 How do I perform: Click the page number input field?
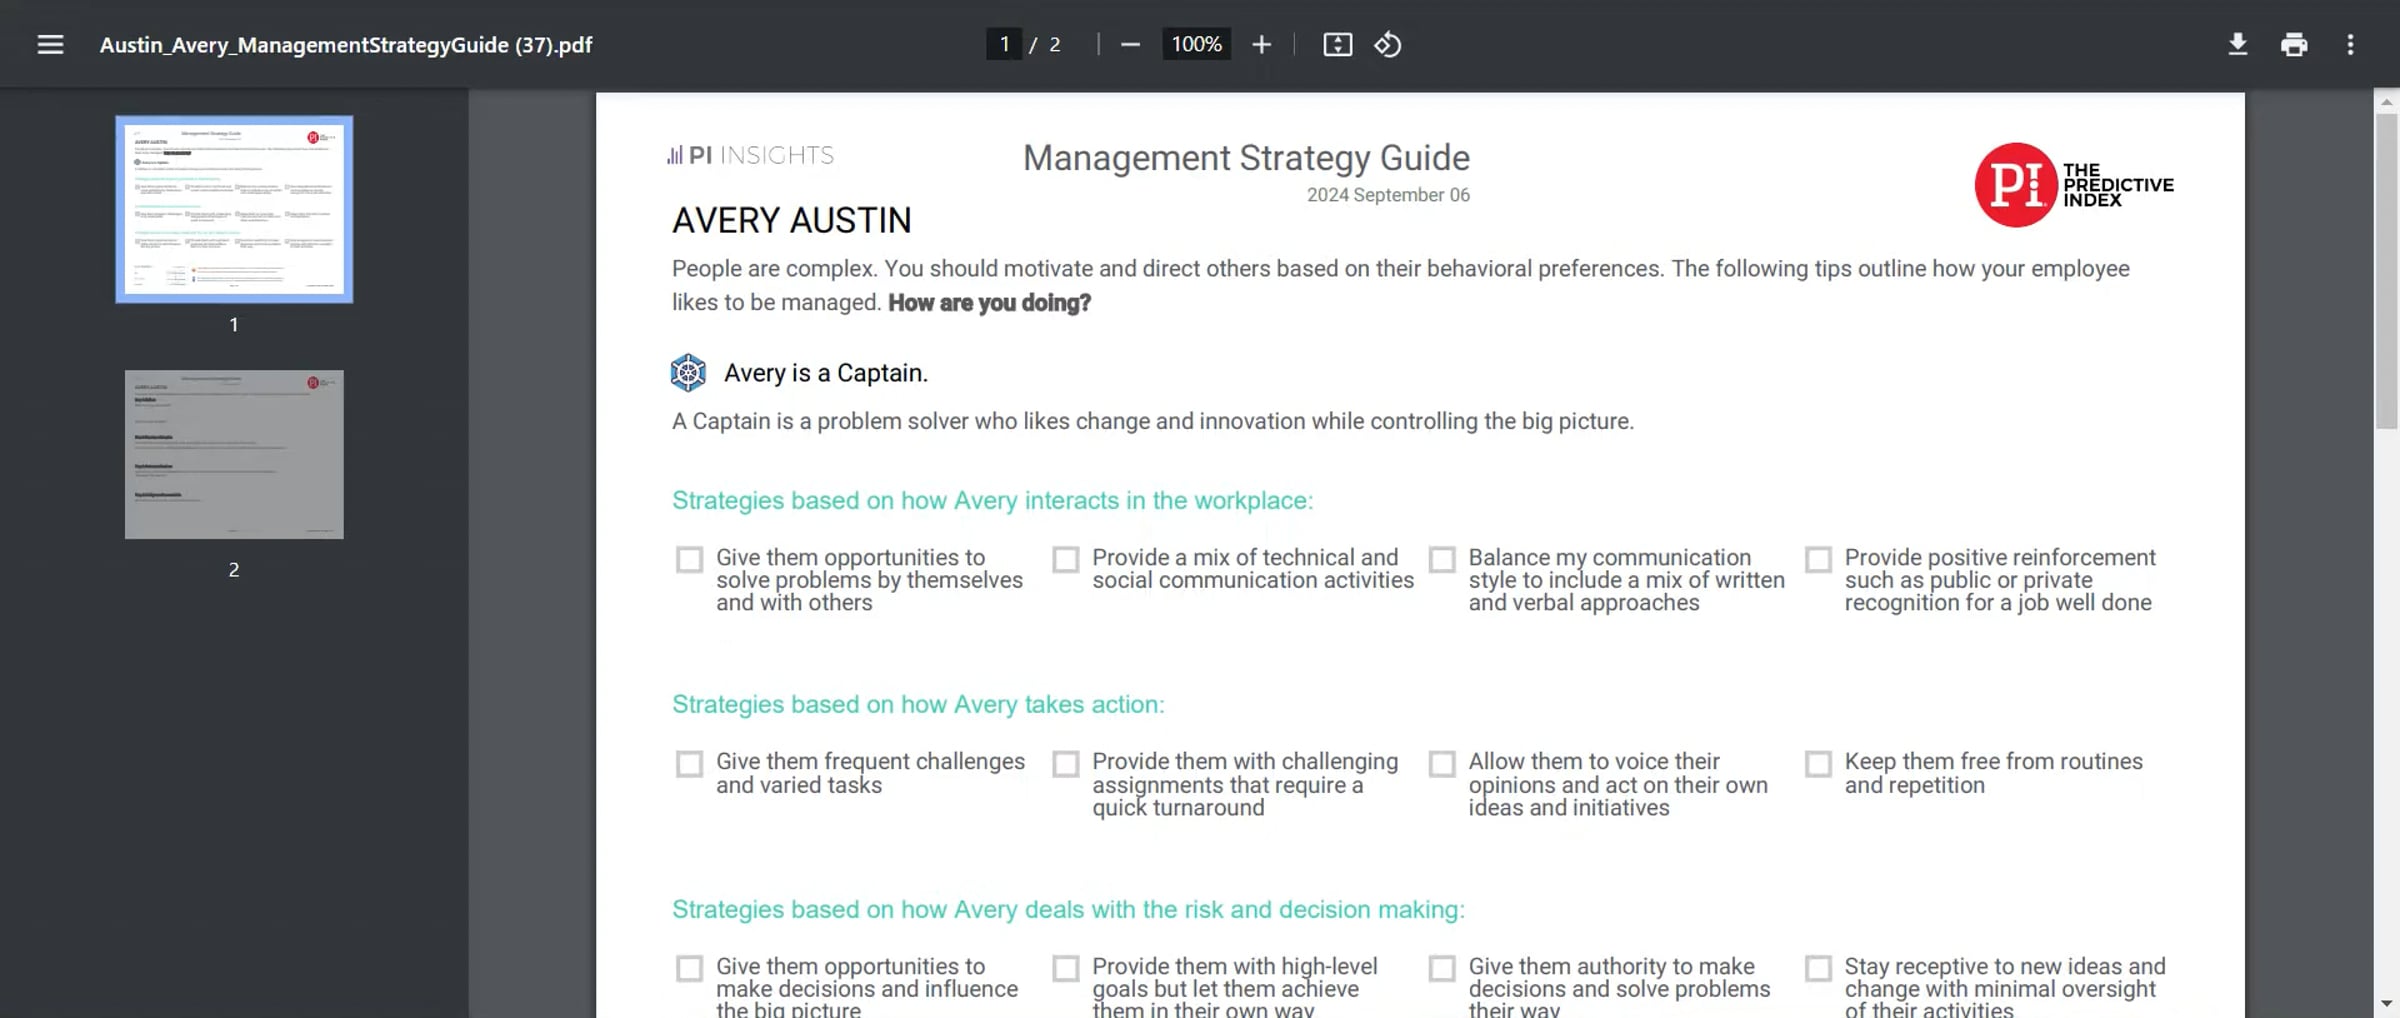click(1004, 44)
